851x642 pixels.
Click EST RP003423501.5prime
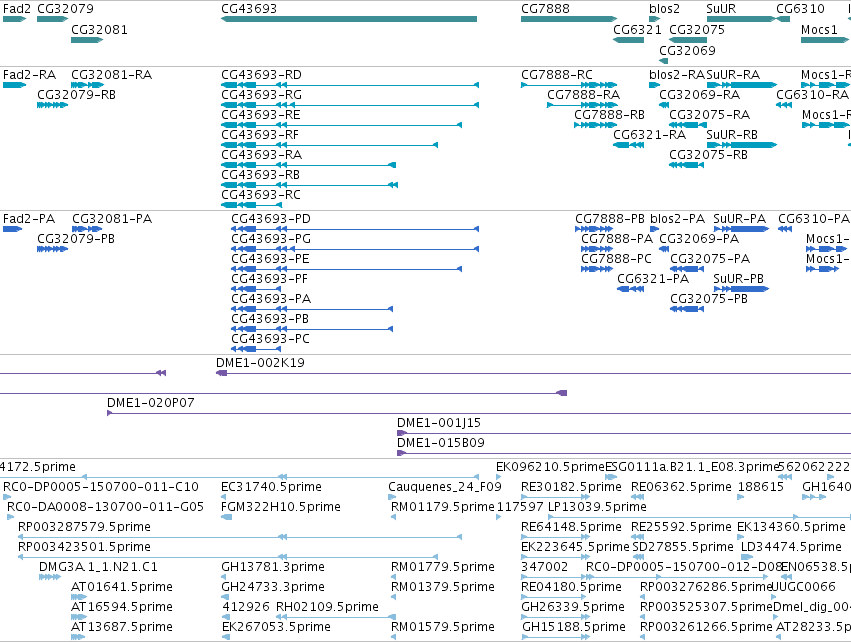[228, 557]
